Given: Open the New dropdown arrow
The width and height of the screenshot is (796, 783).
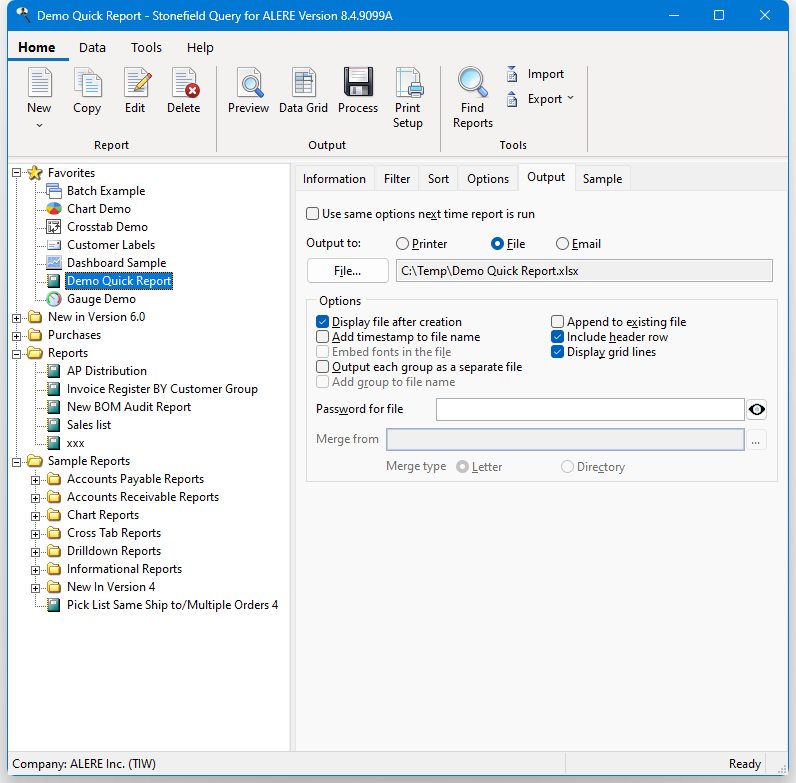Looking at the screenshot, I should [40, 125].
